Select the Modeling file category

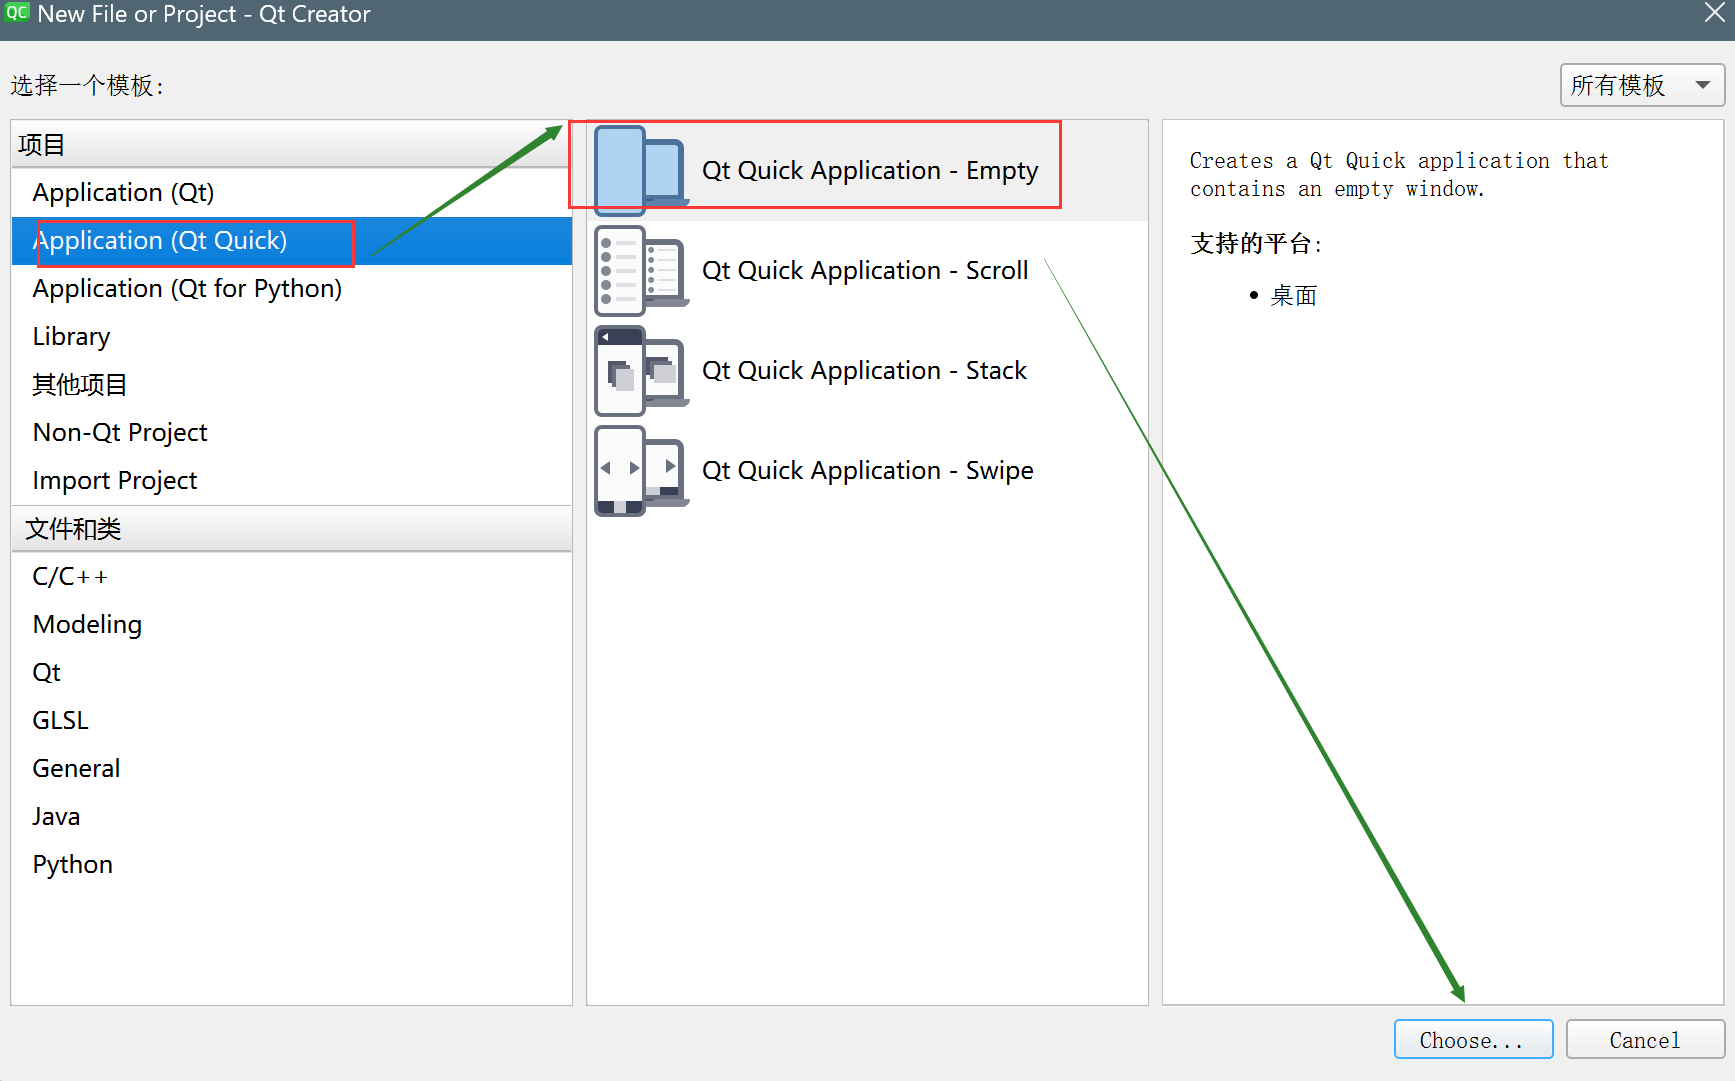(x=291, y=624)
